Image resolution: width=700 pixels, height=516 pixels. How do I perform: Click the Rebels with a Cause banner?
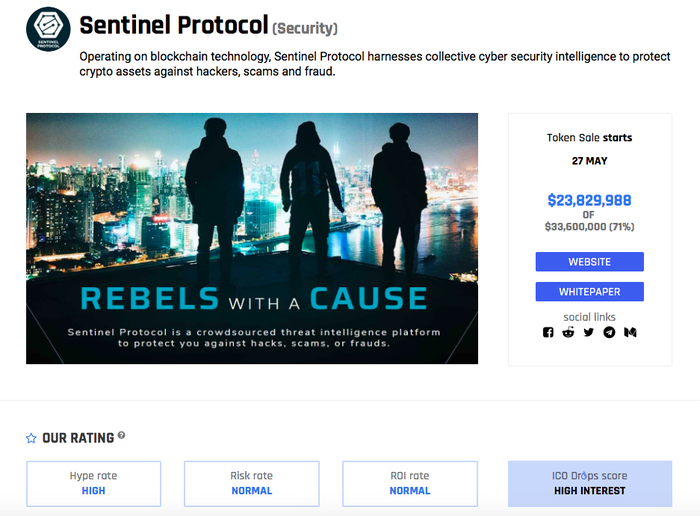[x=252, y=238]
